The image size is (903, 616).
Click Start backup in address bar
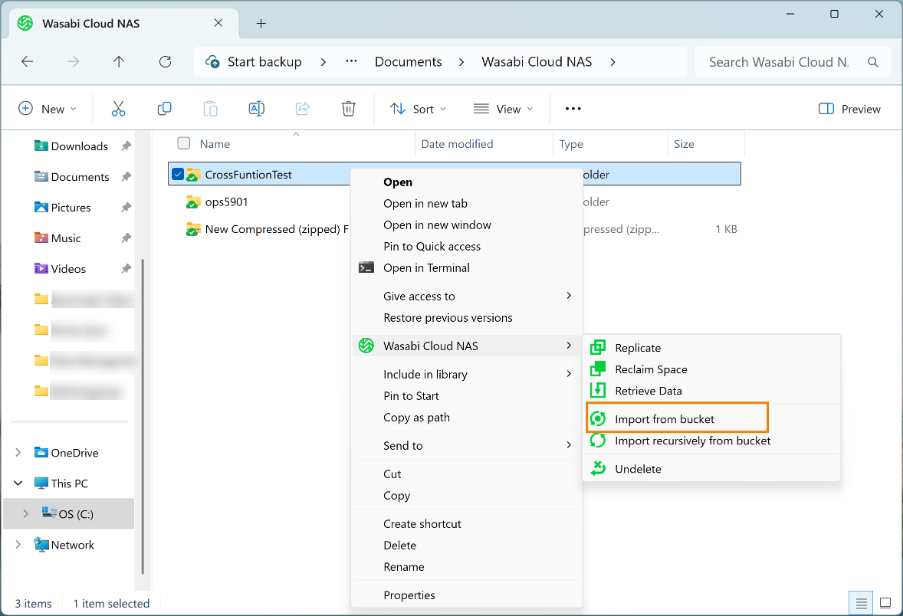pyautogui.click(x=254, y=62)
